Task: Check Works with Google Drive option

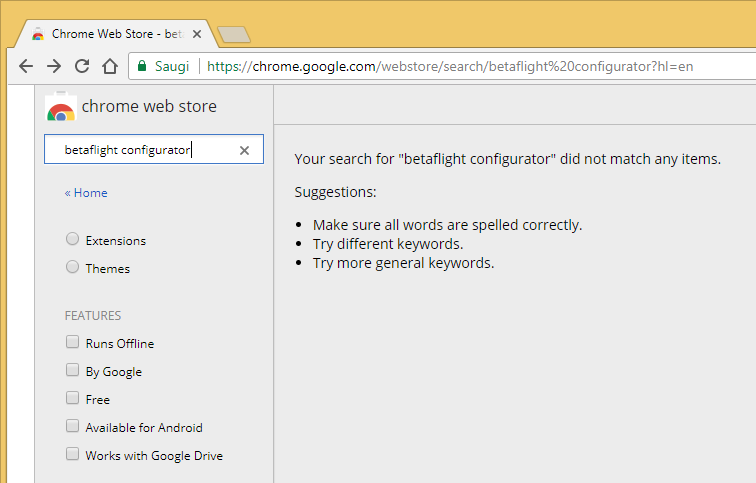Action: click(72, 454)
